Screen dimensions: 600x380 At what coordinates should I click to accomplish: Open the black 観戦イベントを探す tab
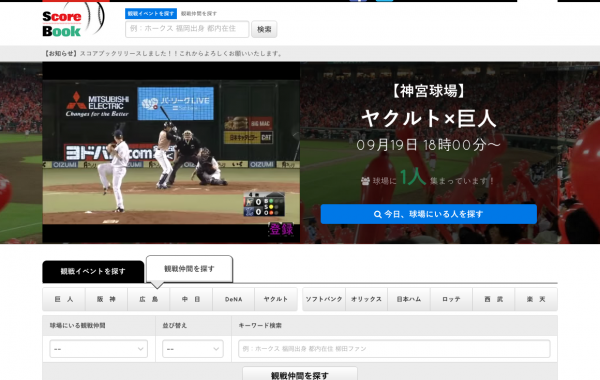click(93, 271)
